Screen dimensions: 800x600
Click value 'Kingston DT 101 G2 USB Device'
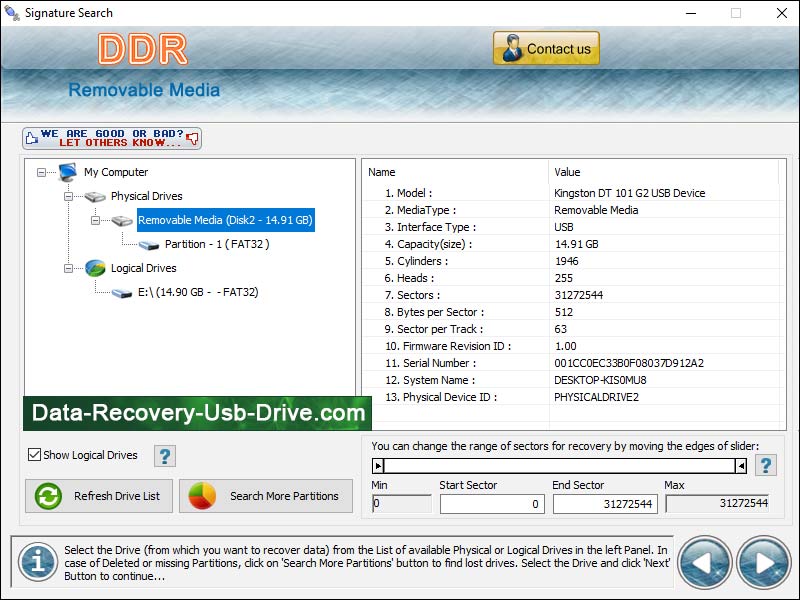click(630, 193)
